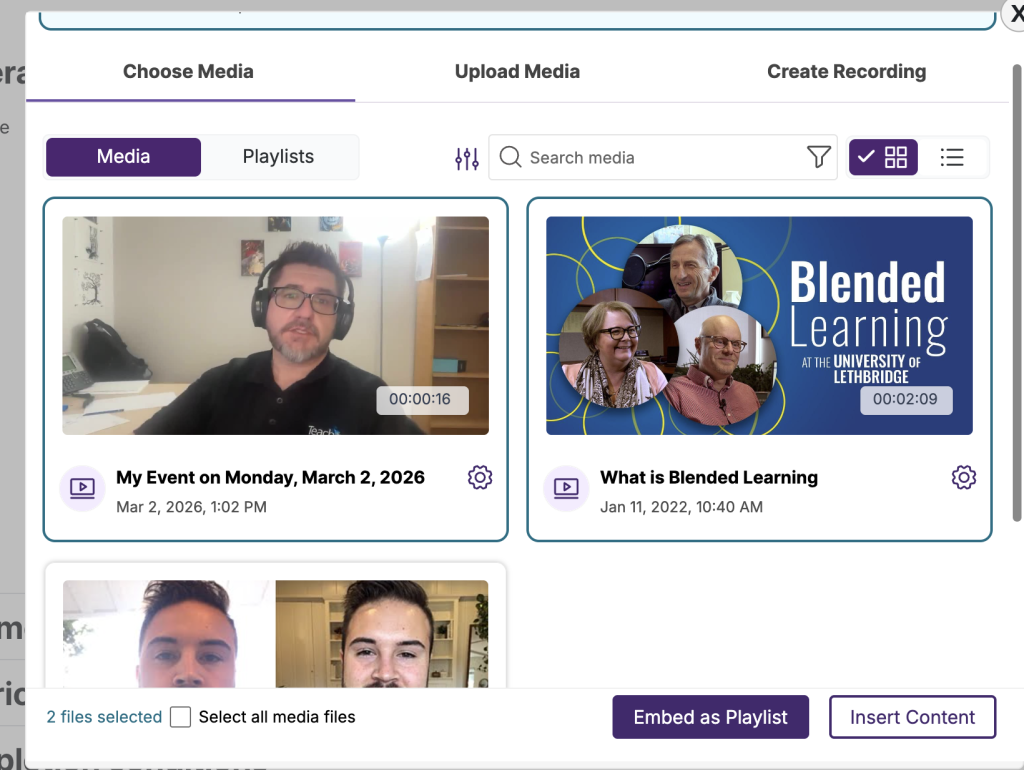Click the magnifier icon in search box

510,157
